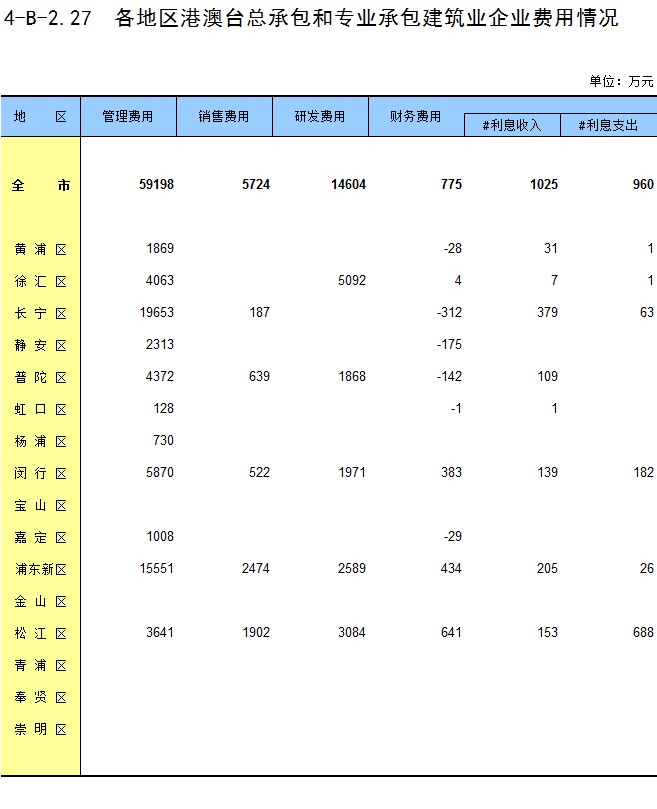
Task: Click the 松江区 district label
Action: 41,633
